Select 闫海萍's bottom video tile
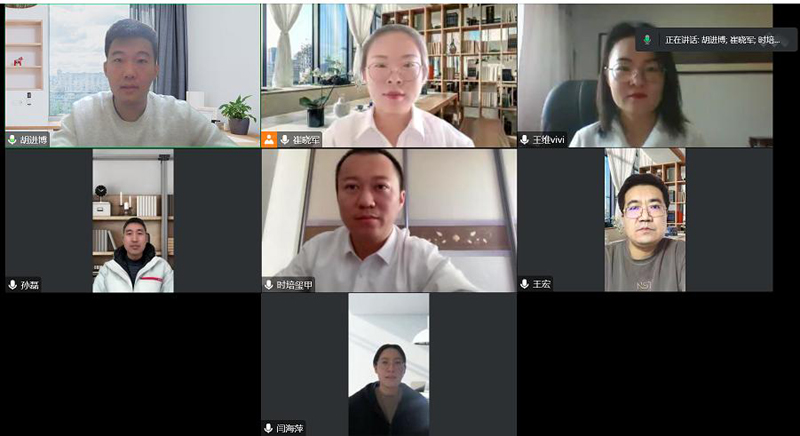Screen dimensions: 800x436 pos(389,364)
